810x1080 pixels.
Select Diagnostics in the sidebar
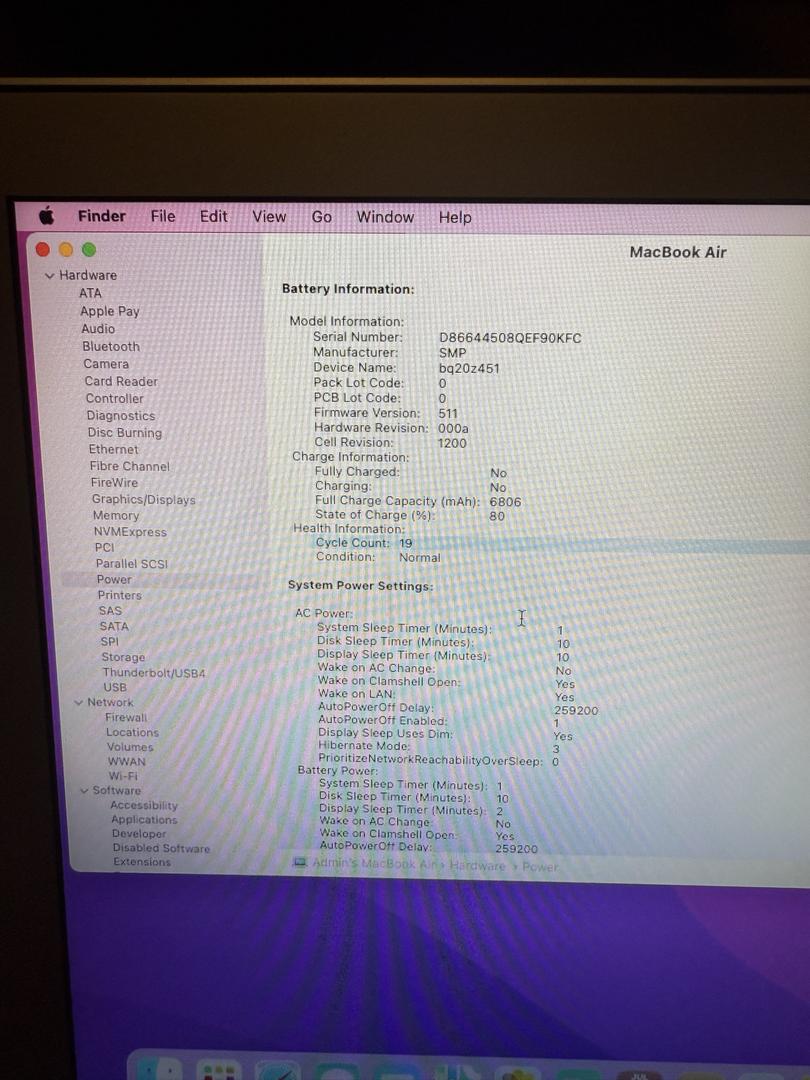[x=121, y=415]
